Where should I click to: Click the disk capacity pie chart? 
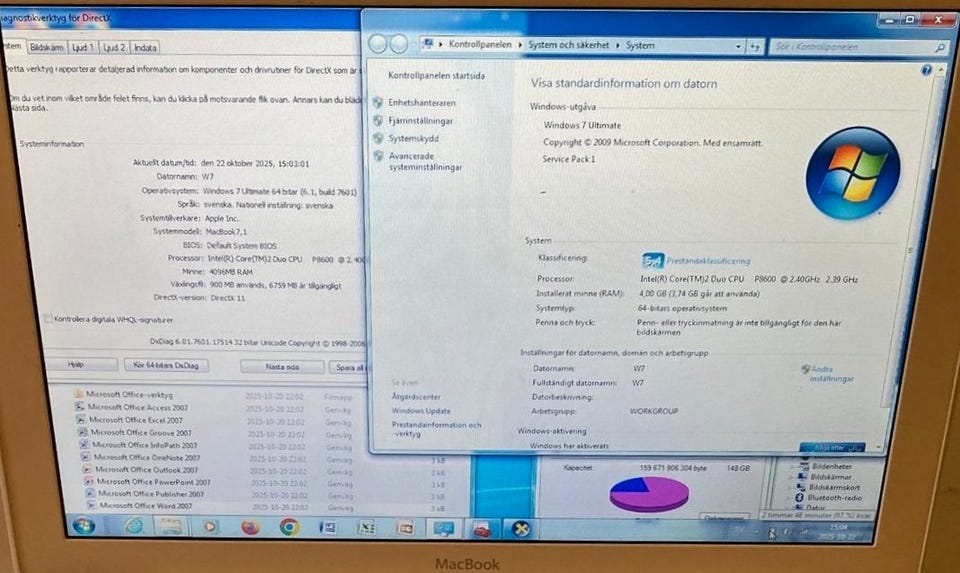pyautogui.click(x=649, y=493)
